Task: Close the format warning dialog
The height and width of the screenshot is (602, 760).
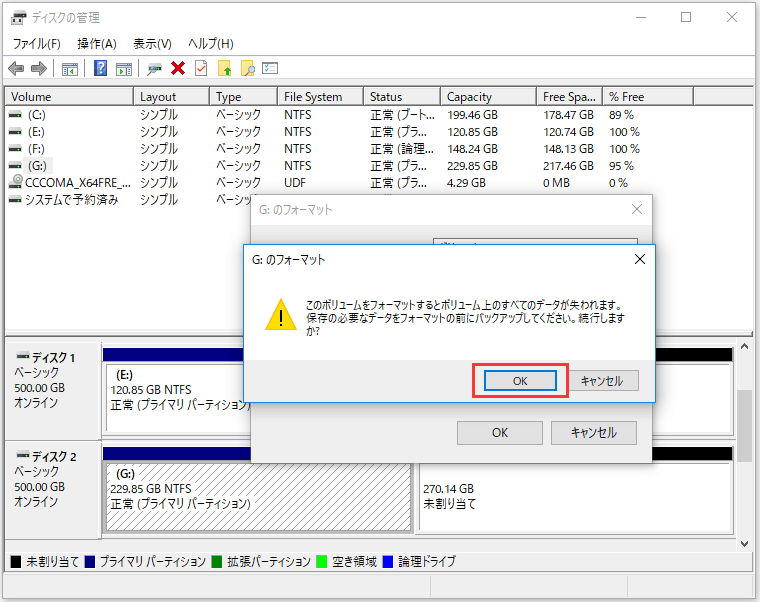Action: point(640,259)
